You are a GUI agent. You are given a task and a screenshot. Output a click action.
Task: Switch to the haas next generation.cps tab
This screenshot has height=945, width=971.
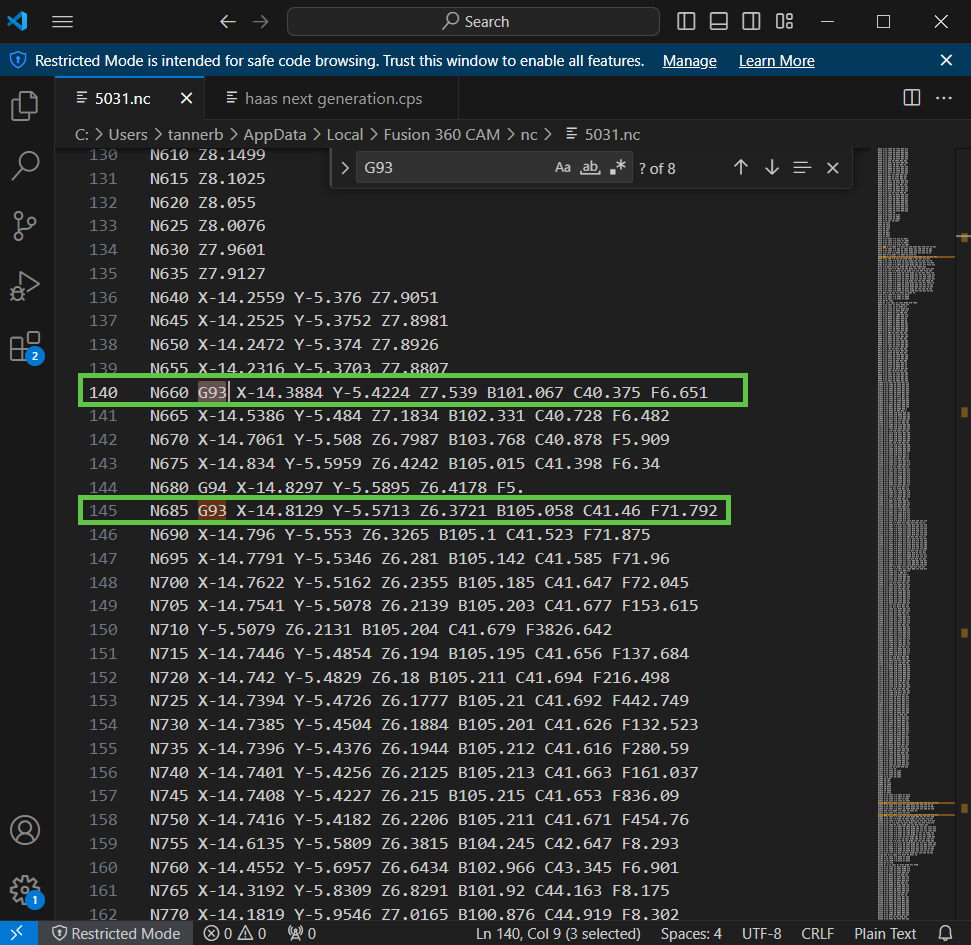pyautogui.click(x=333, y=98)
